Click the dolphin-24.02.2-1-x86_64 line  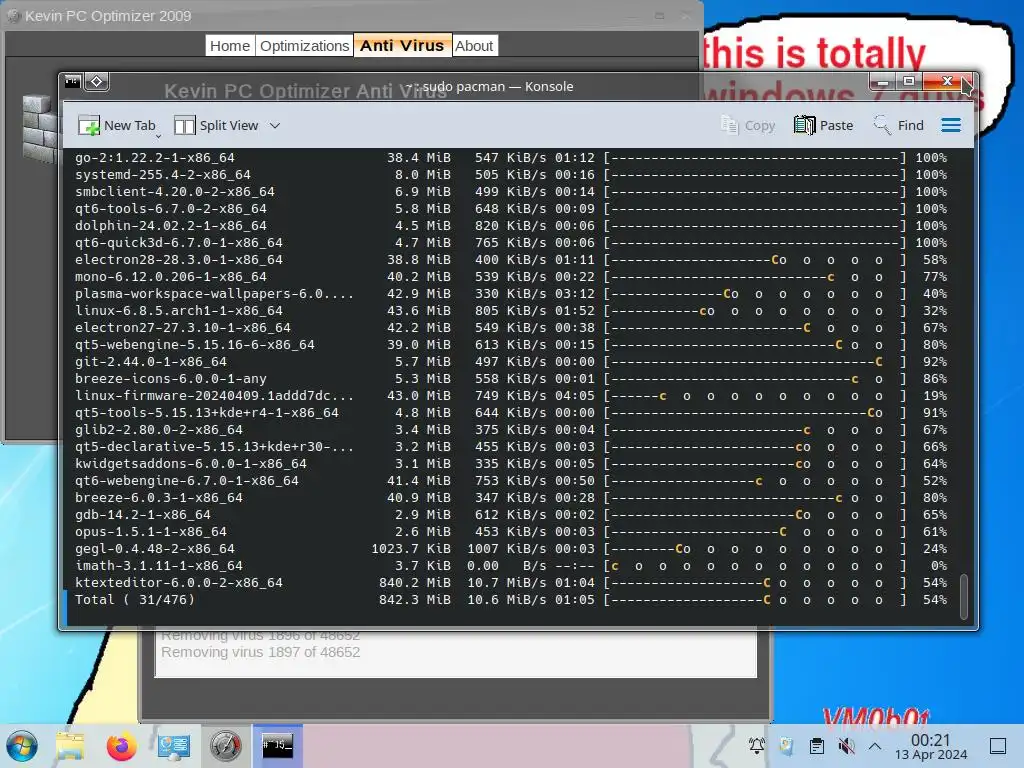point(511,225)
